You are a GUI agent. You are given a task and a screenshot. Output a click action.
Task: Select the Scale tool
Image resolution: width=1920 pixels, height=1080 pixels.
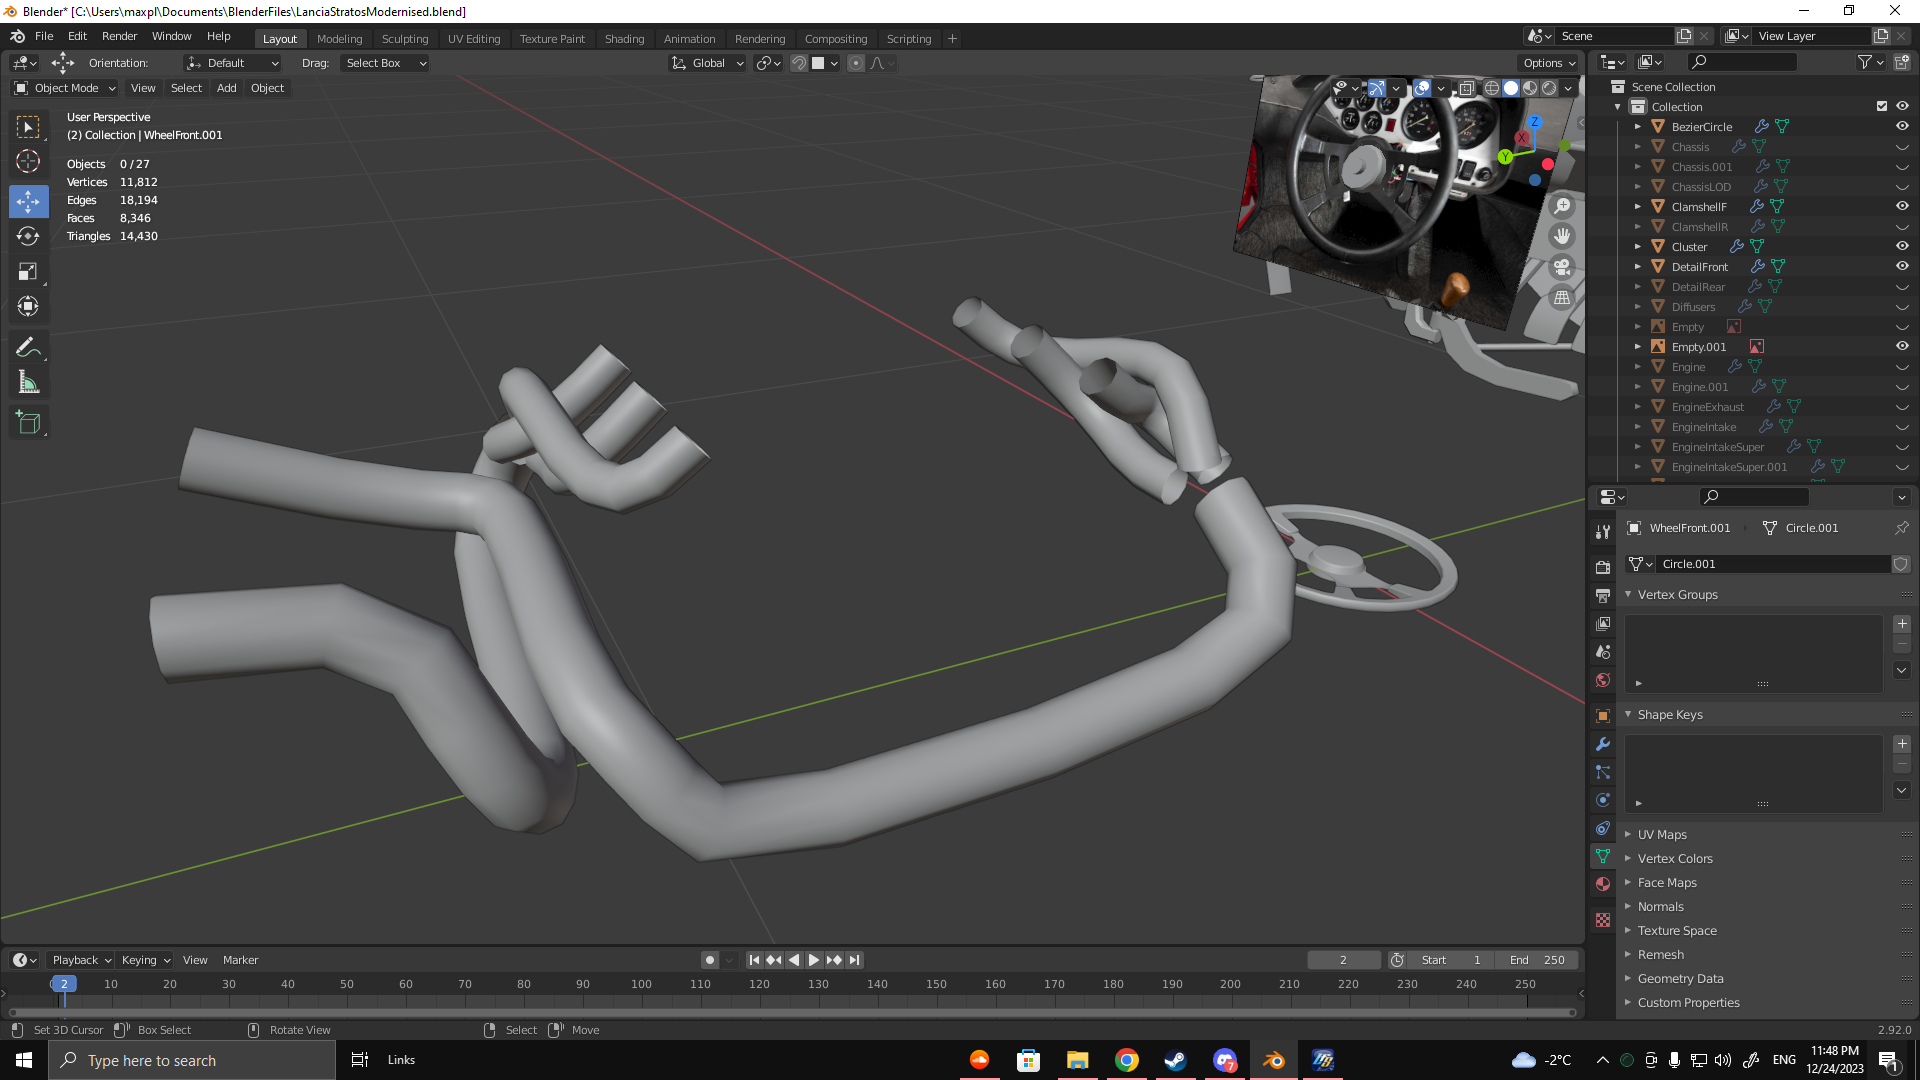click(28, 272)
